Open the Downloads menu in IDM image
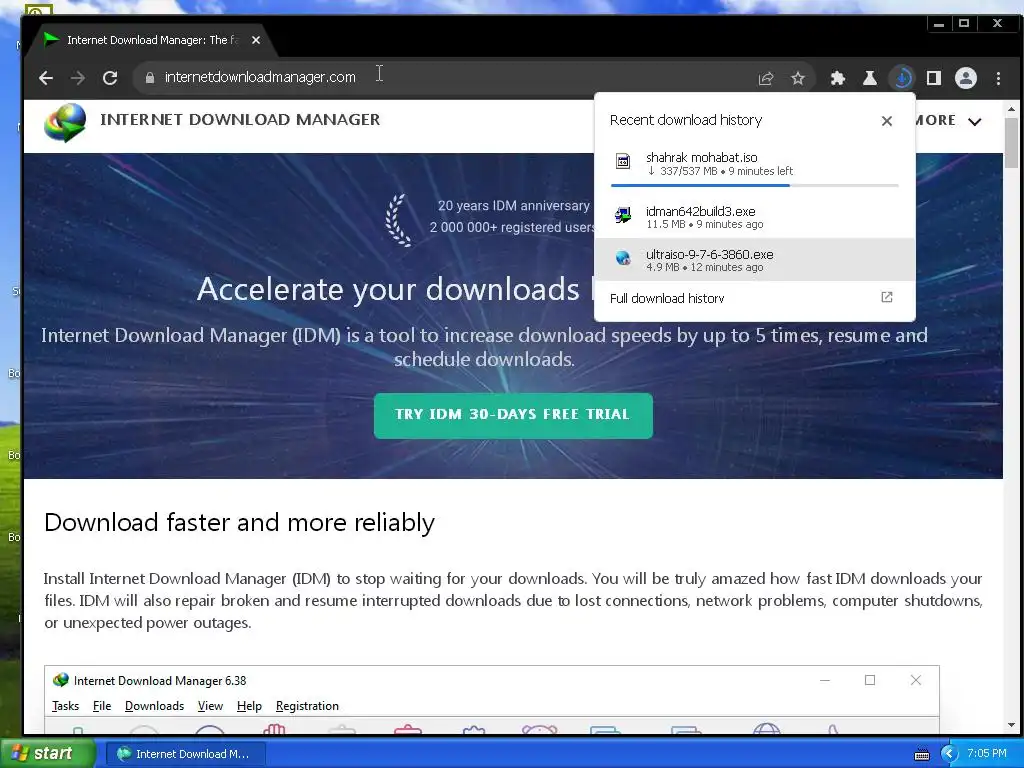 pyautogui.click(x=154, y=706)
